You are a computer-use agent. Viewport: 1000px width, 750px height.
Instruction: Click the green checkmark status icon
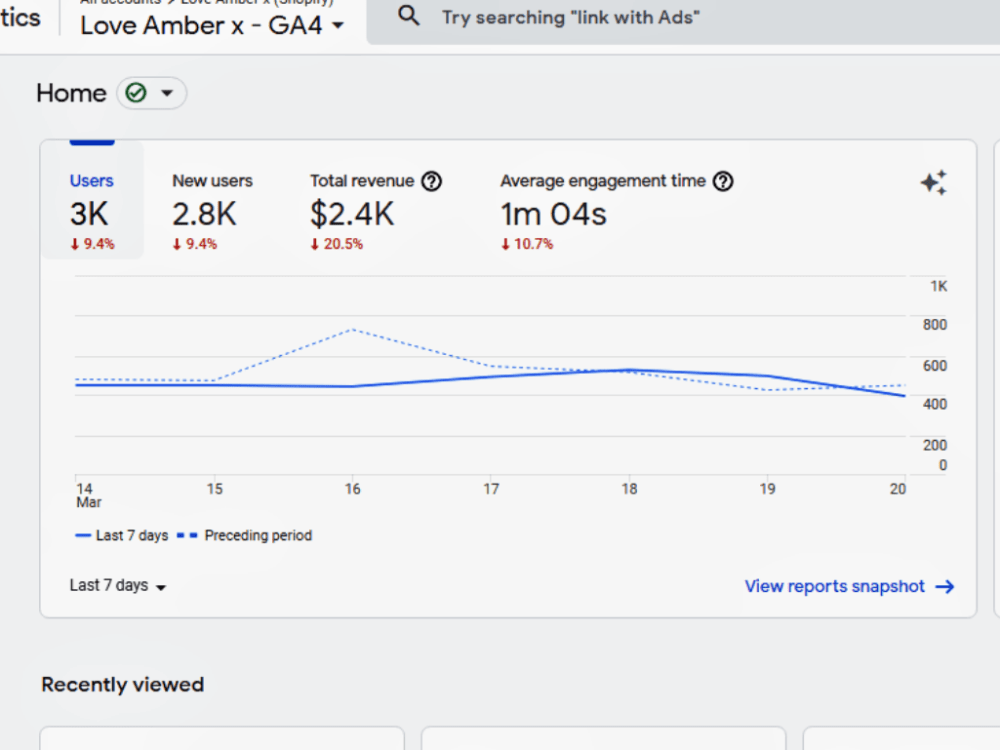tap(136, 93)
